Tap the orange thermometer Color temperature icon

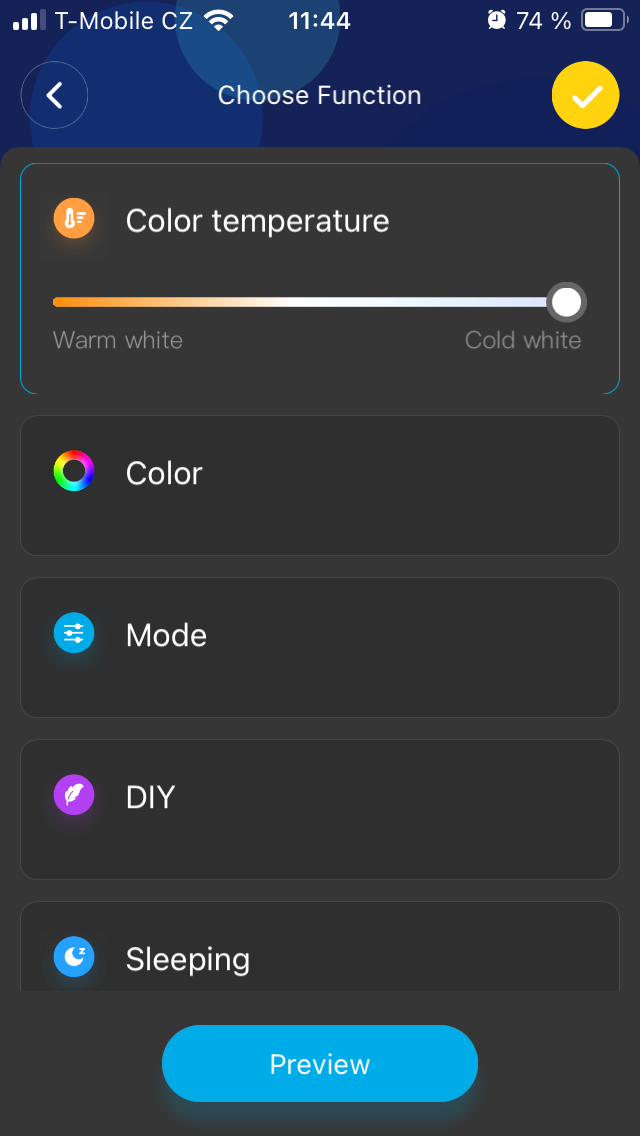[x=74, y=219]
